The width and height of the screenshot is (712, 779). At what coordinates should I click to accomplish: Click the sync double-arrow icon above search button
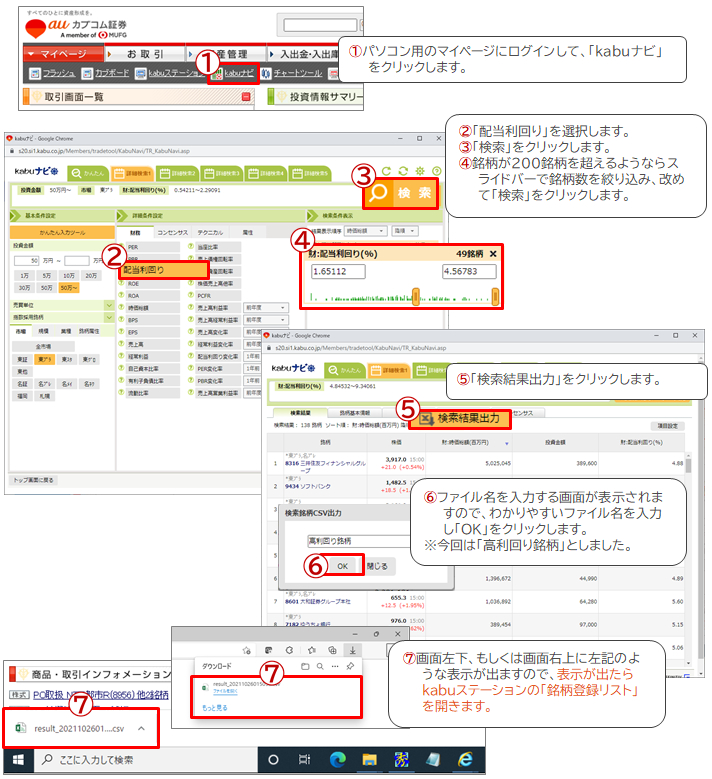403,171
